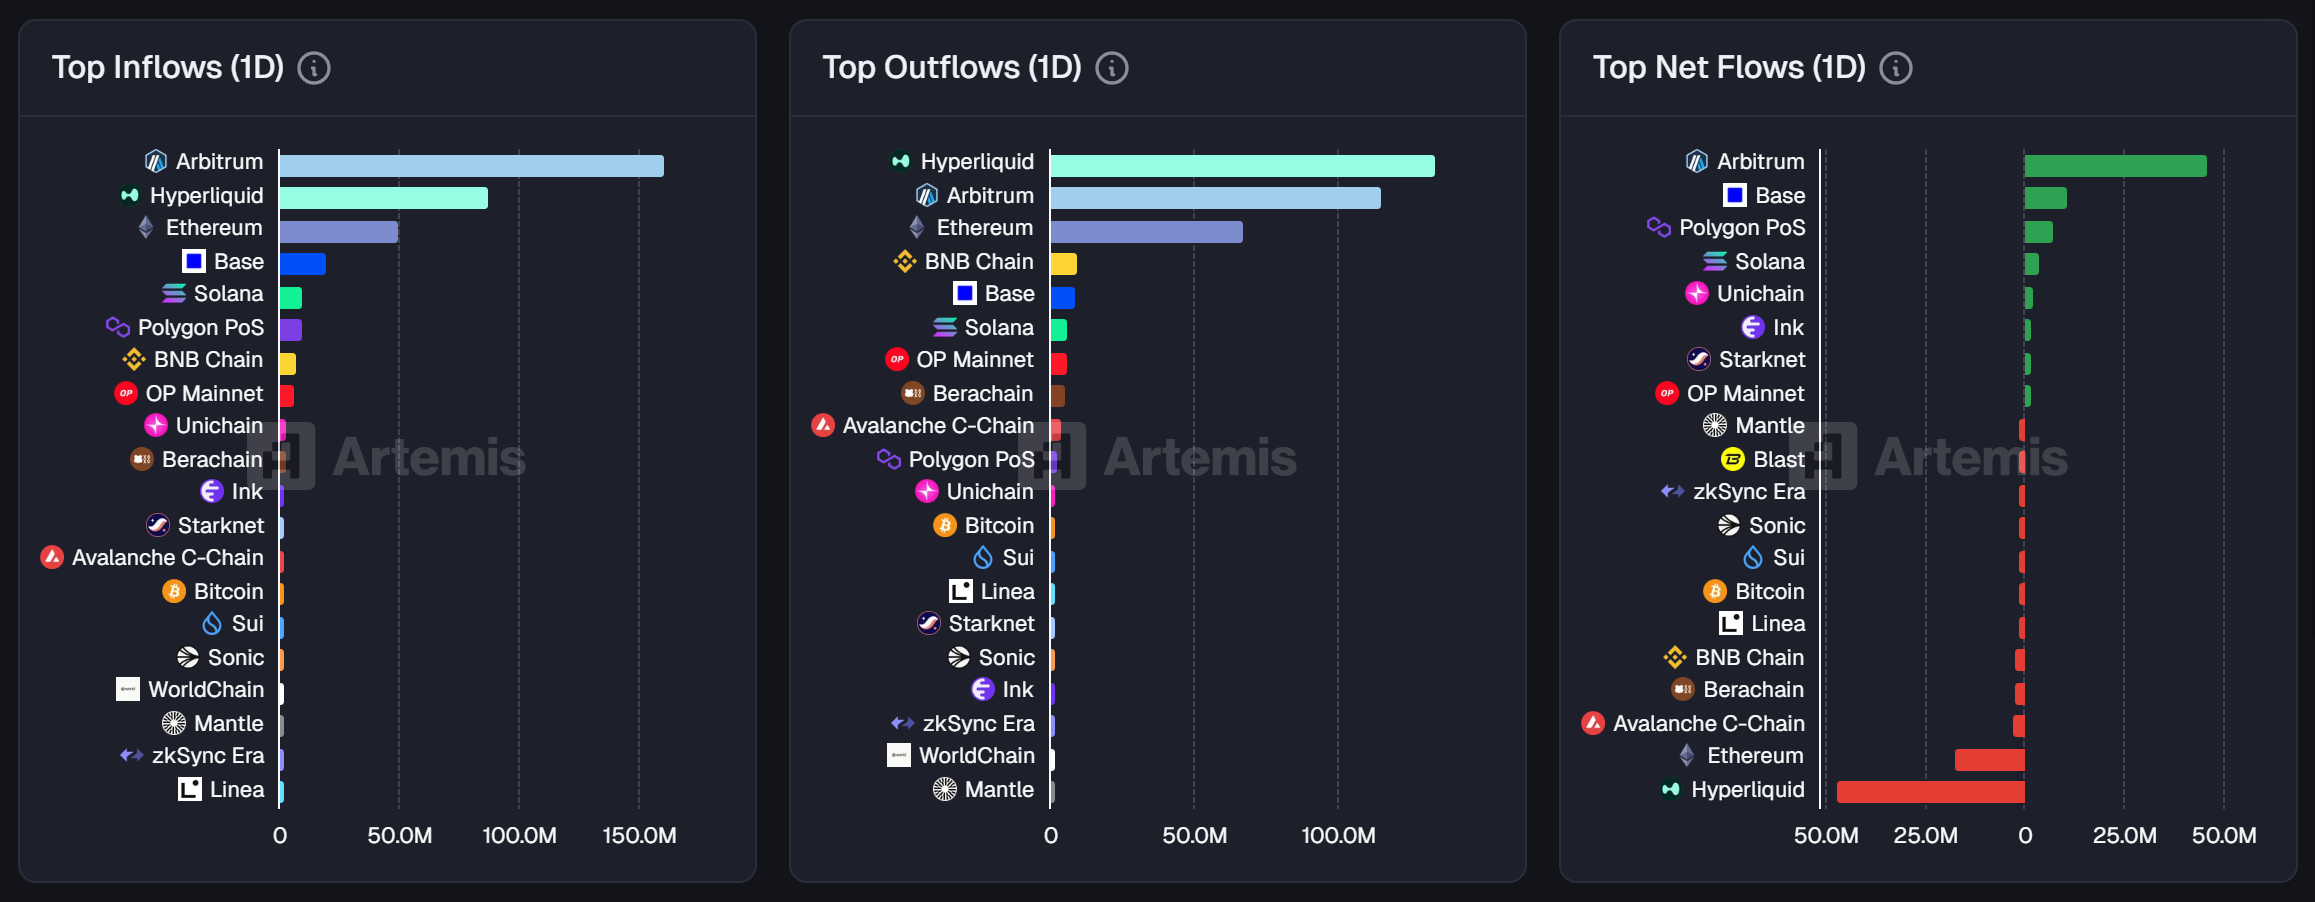Click the Polygon PoS logo in Top Inflows chart
Image resolution: width=2315 pixels, height=902 pixels.
pos(118,327)
